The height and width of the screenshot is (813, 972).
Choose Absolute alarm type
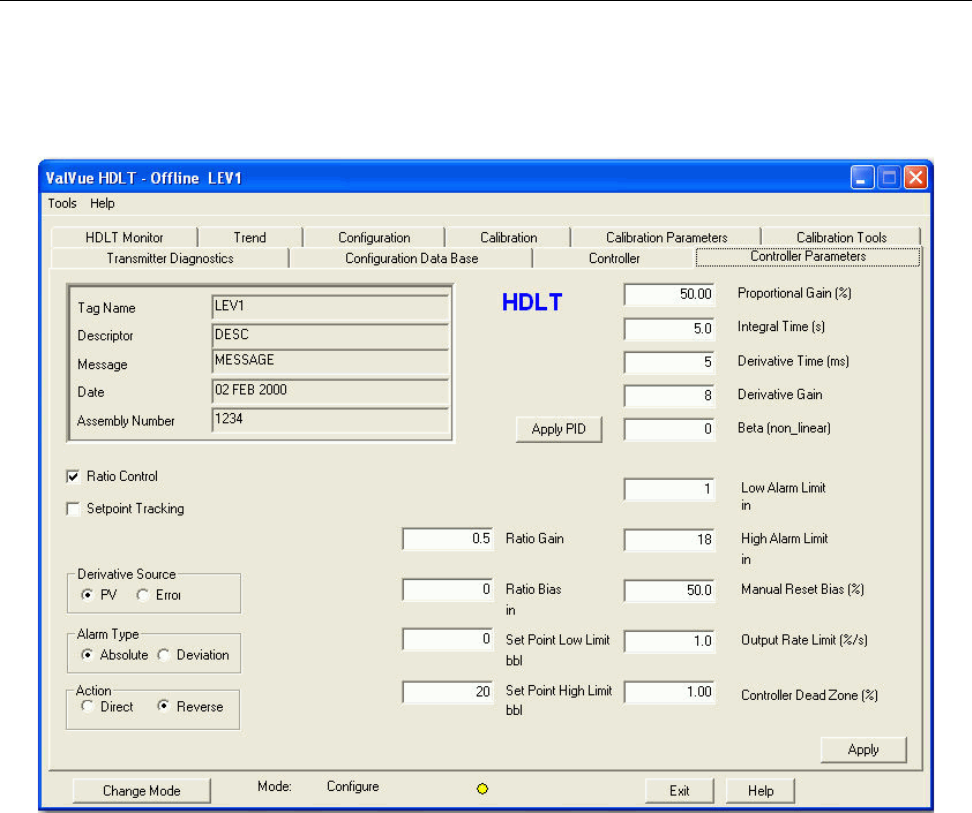coord(87,655)
